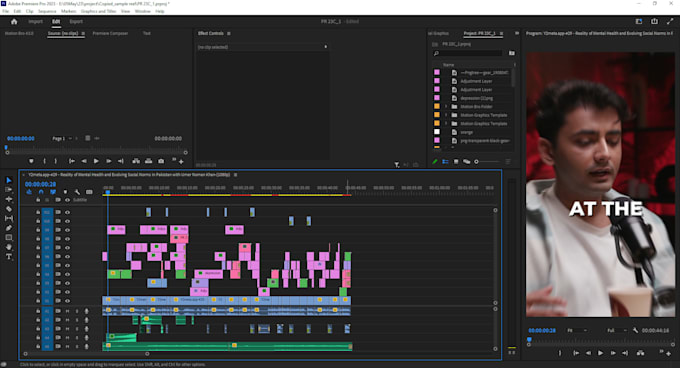Switch the Project panel to Freeform View
Image resolution: width=680 pixels, height=368 pixels.
pos(466,162)
